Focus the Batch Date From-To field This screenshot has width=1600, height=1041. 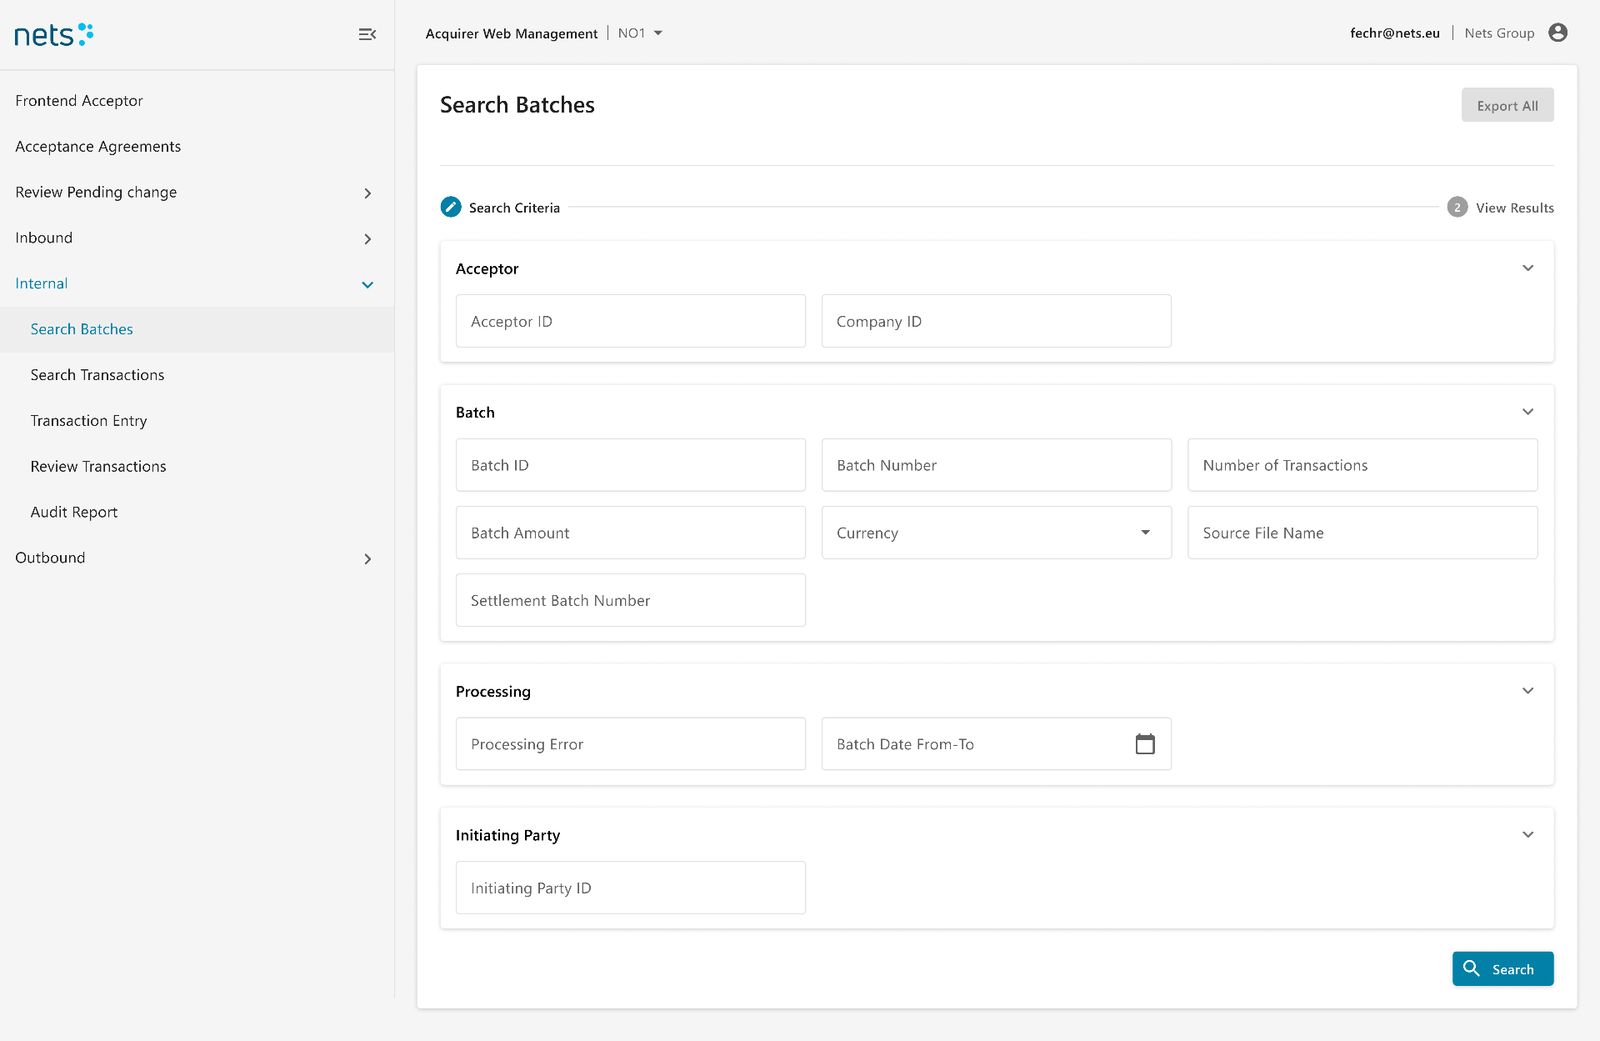pyautogui.click(x=996, y=744)
